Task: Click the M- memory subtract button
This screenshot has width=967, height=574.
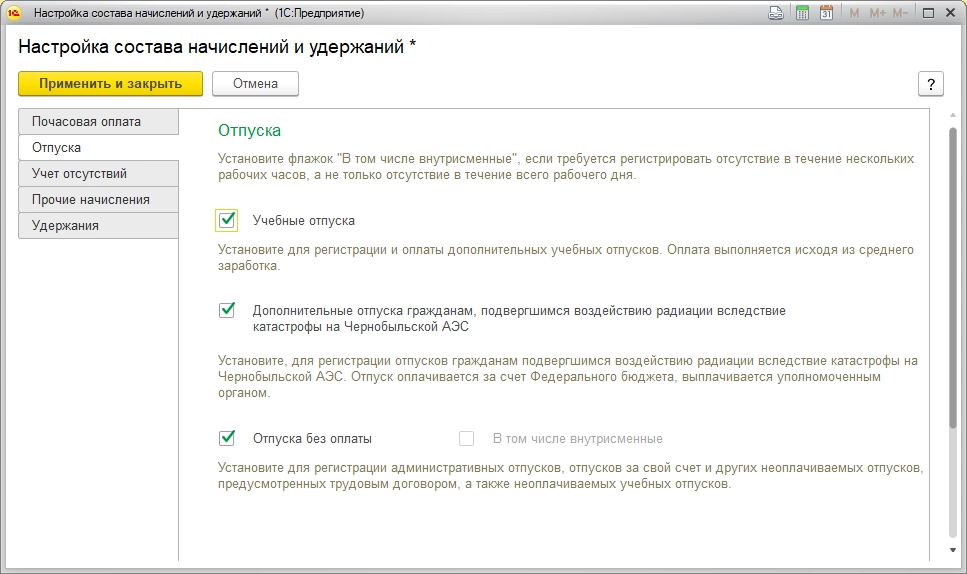Action: (900, 13)
